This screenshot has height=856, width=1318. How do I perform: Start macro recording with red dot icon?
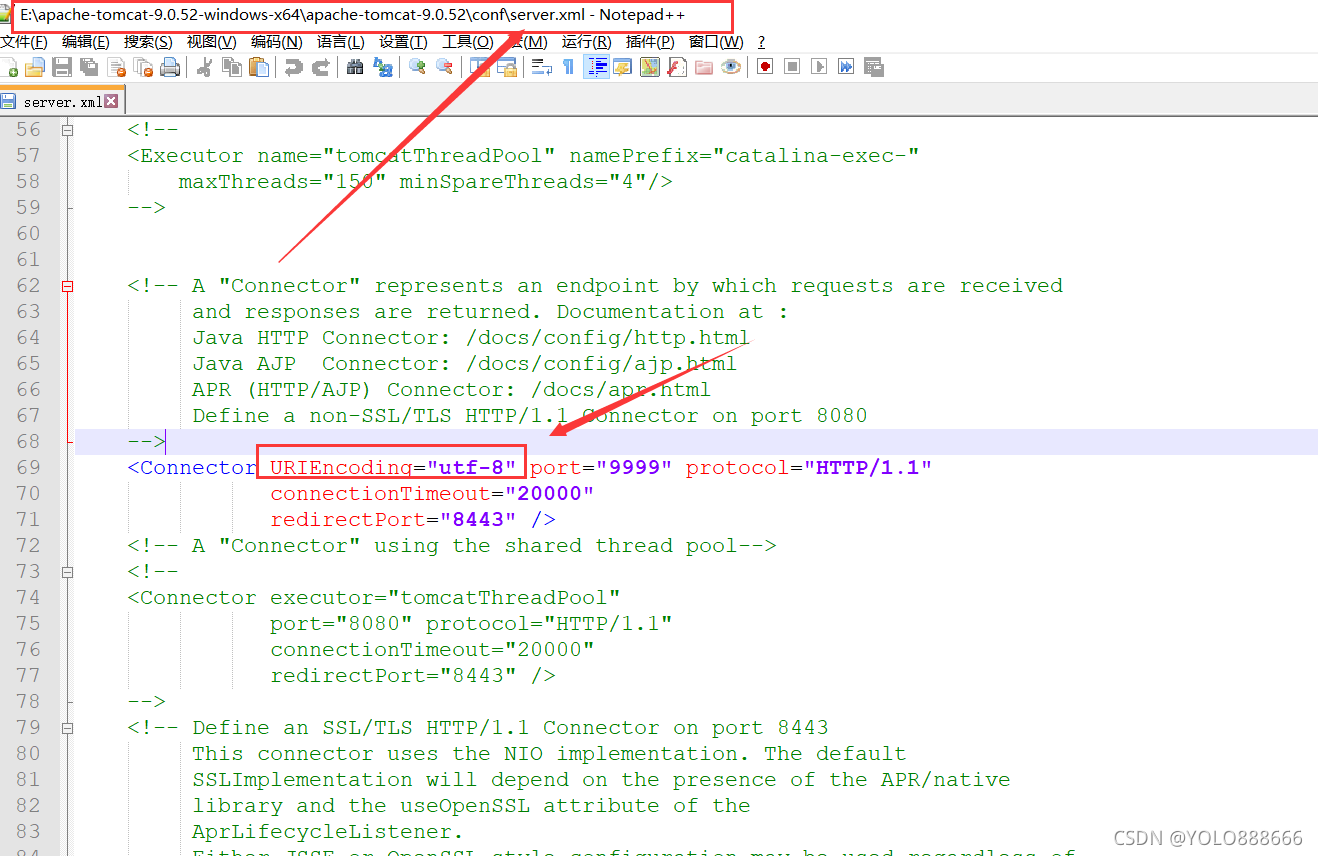click(x=766, y=68)
